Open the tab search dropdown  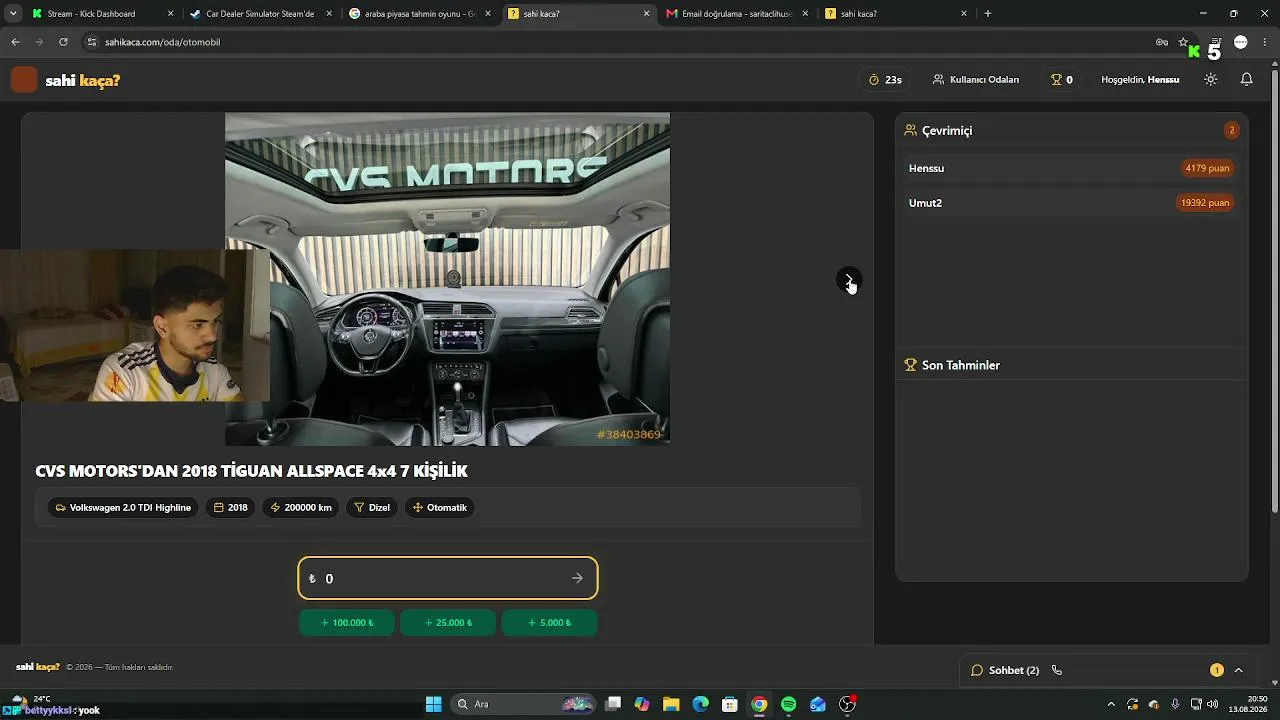[13, 14]
